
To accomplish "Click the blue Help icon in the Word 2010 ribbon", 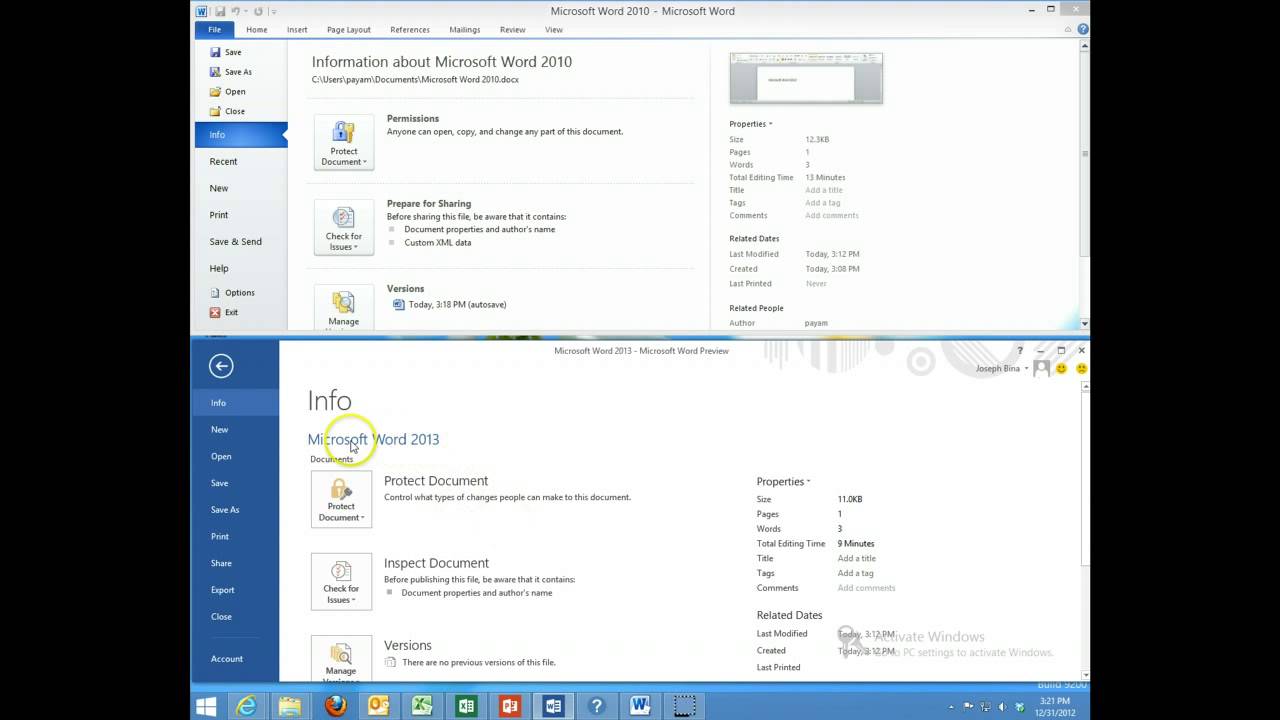I will (x=1083, y=29).
